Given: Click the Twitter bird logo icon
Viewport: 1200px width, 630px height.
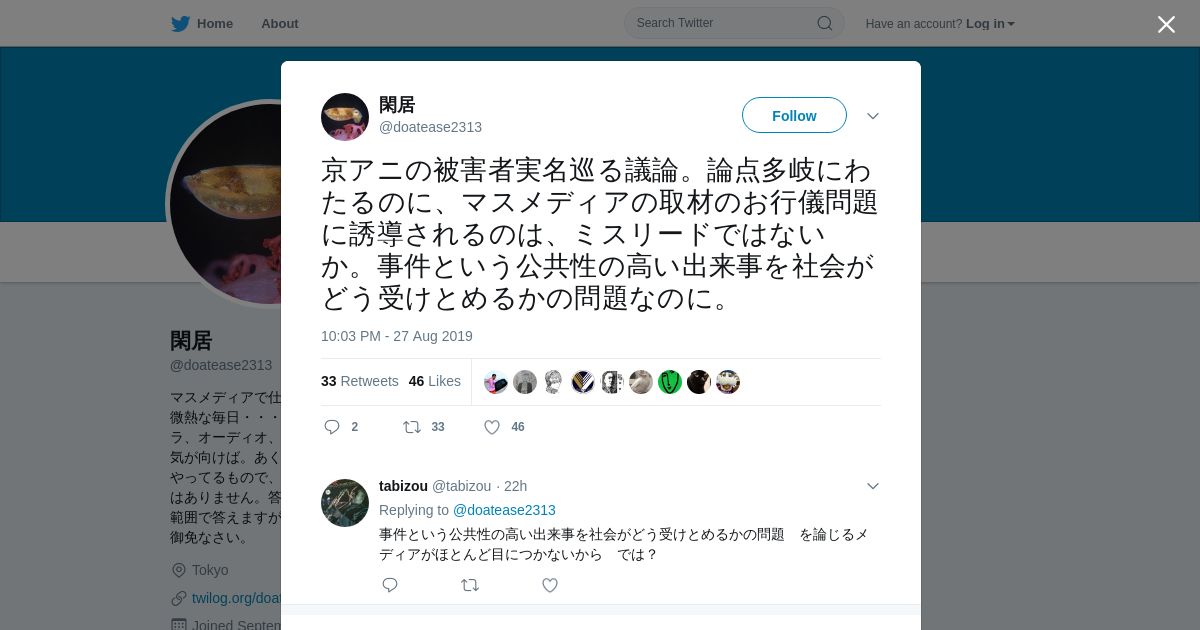Looking at the screenshot, I should pyautogui.click(x=180, y=24).
